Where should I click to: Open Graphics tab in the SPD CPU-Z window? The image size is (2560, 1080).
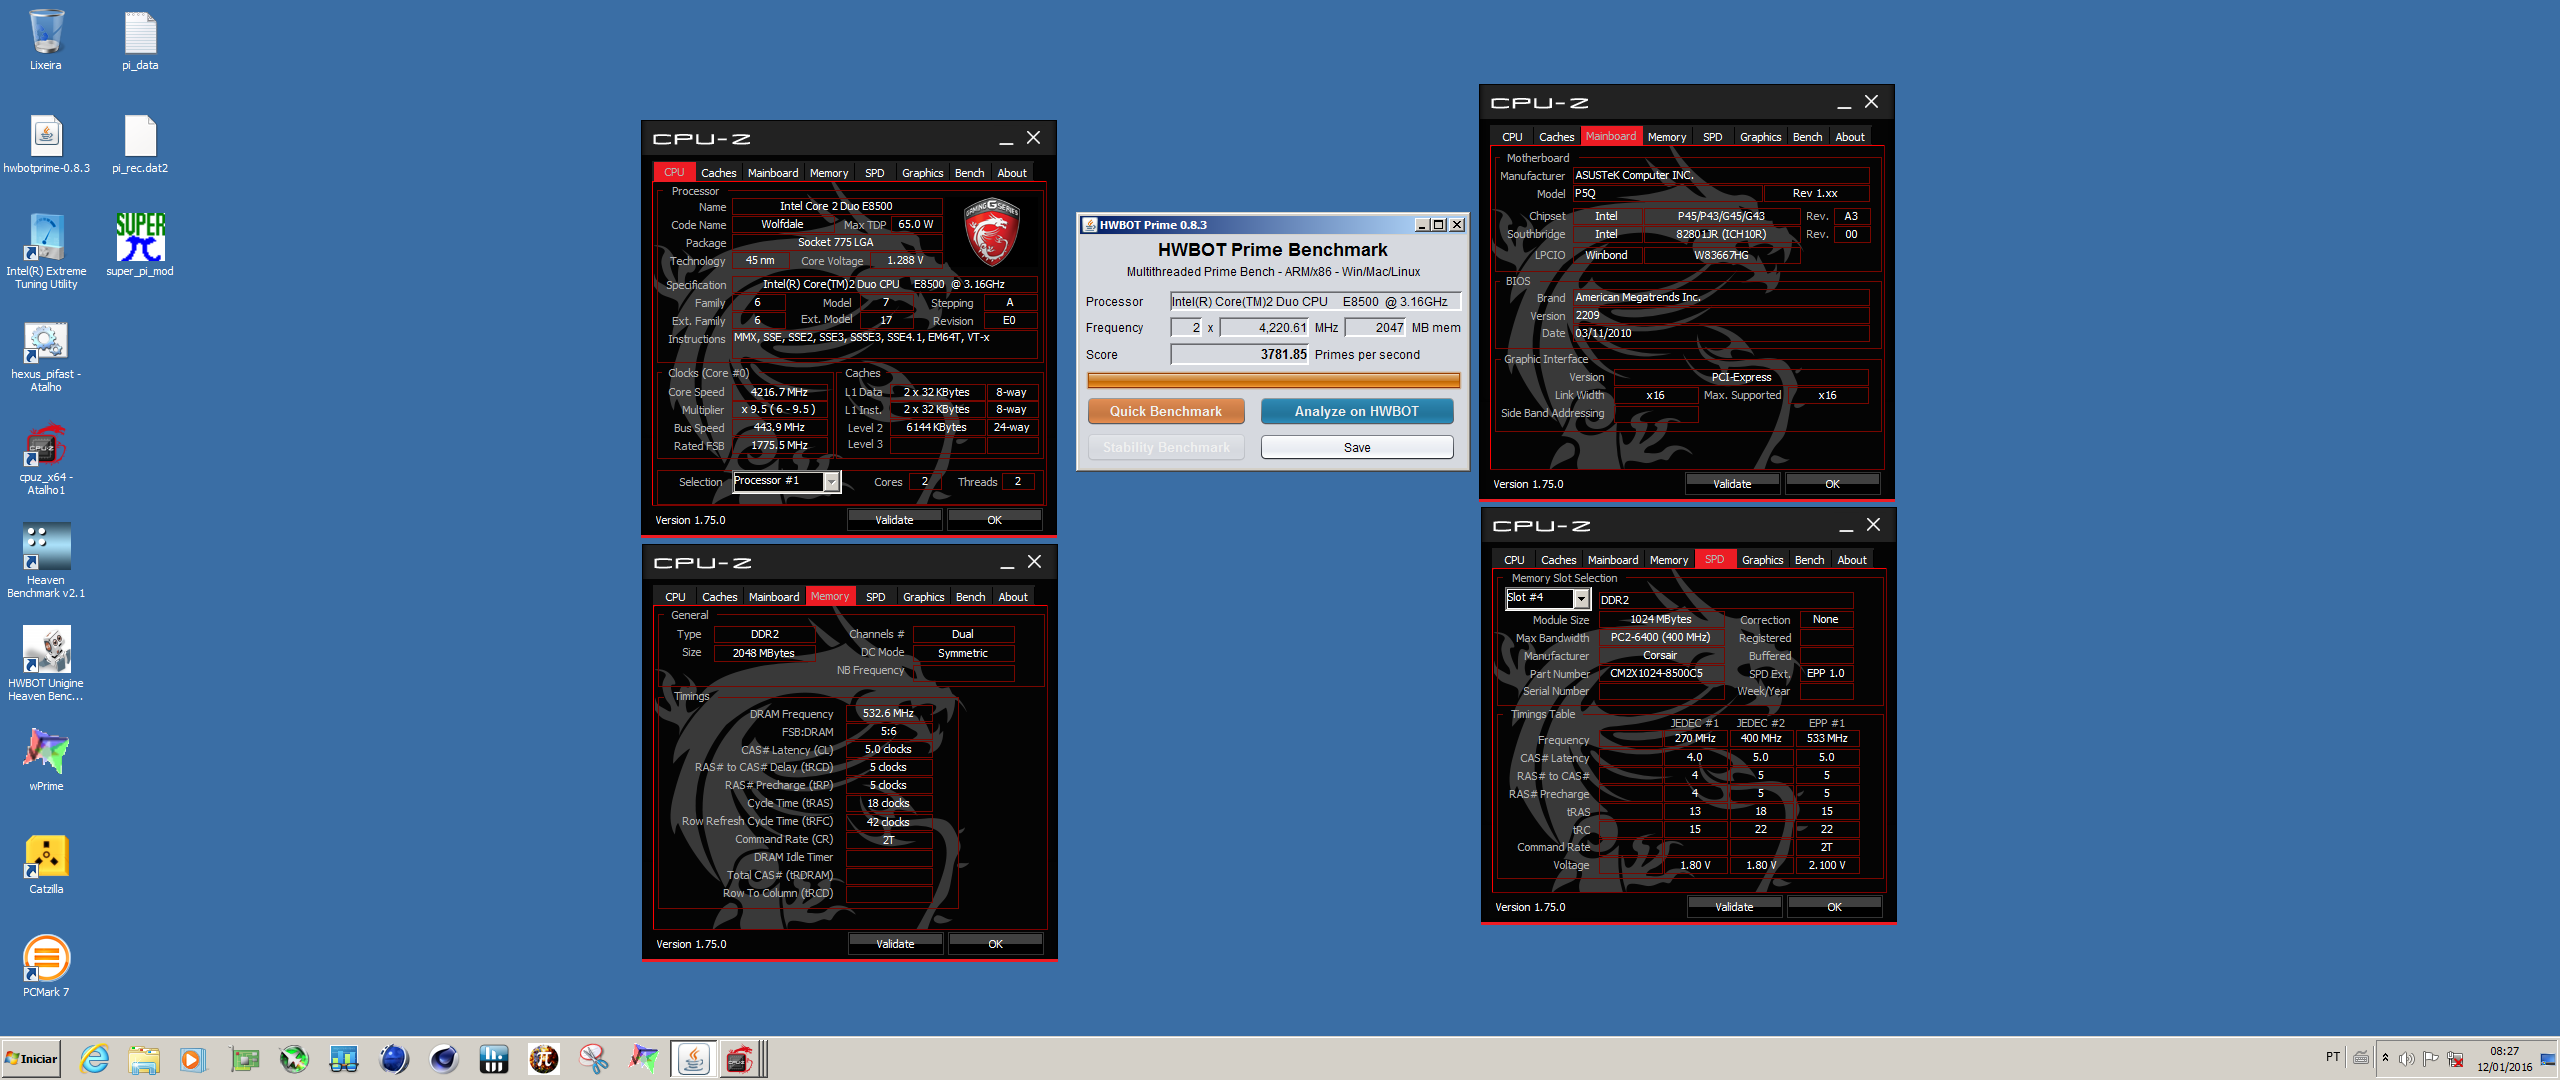click(x=1762, y=560)
